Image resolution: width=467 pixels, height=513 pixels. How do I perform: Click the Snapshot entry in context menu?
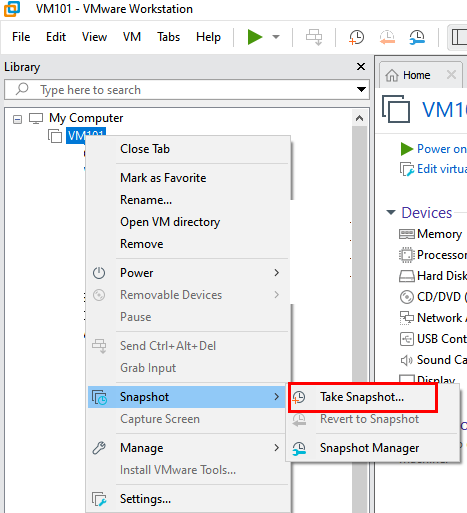(x=187, y=397)
